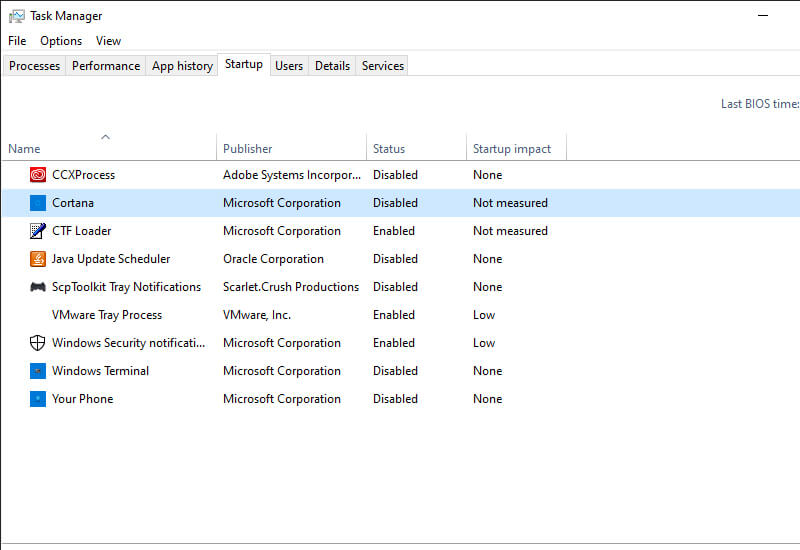The image size is (800, 550).
Task: Click the Enabled status for CTF Loader
Action: pos(394,231)
